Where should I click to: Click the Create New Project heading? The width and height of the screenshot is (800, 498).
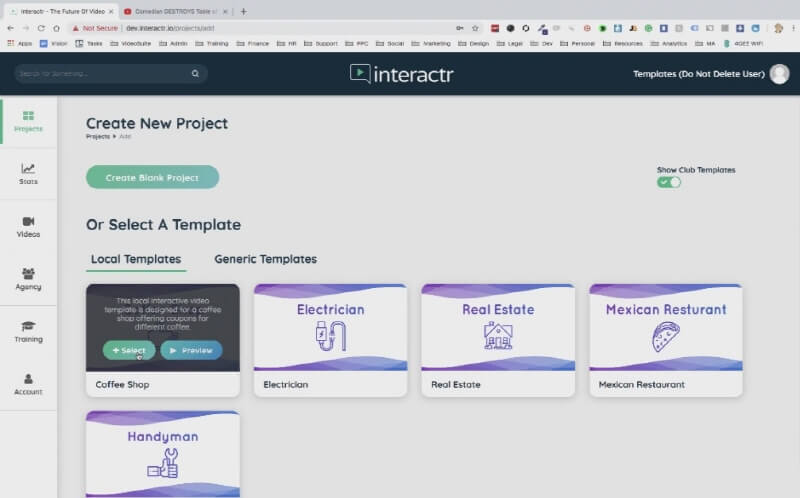(x=157, y=123)
